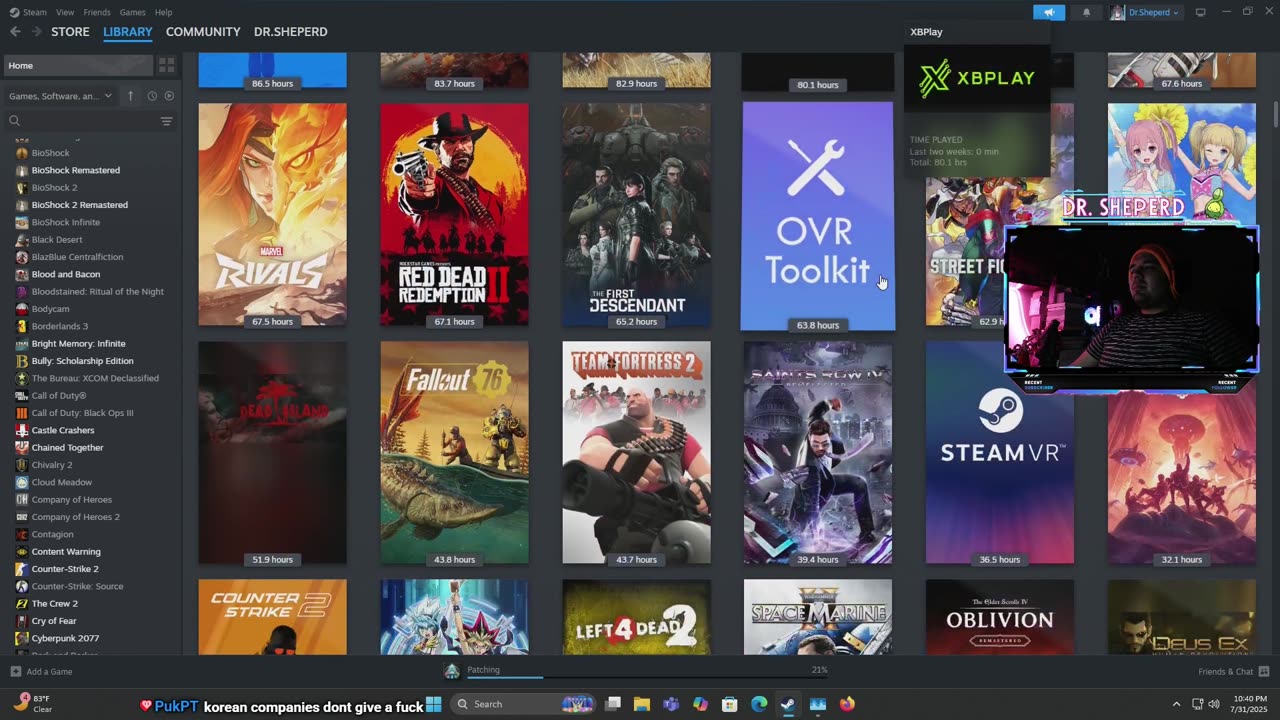Open File Explorer from taskbar
The height and width of the screenshot is (720, 1280).
(x=642, y=704)
